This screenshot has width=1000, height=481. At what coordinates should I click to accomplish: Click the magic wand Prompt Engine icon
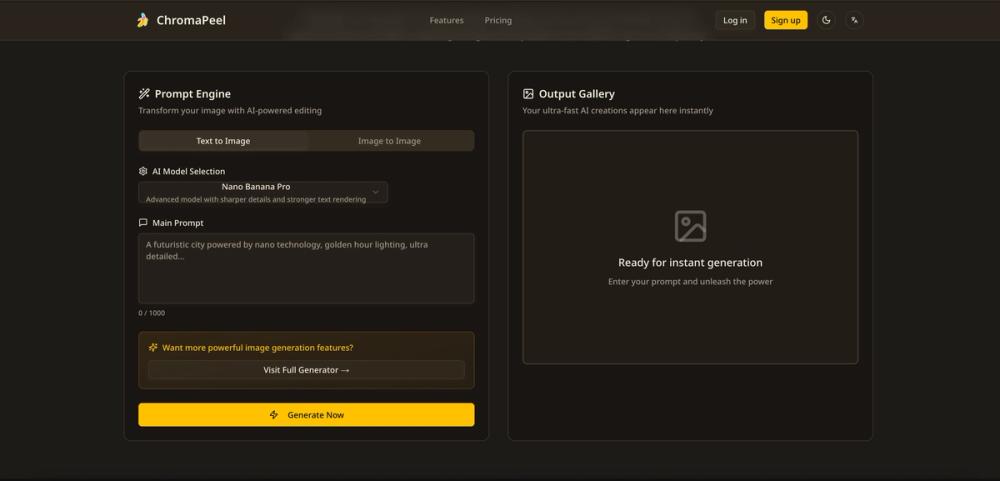click(144, 94)
